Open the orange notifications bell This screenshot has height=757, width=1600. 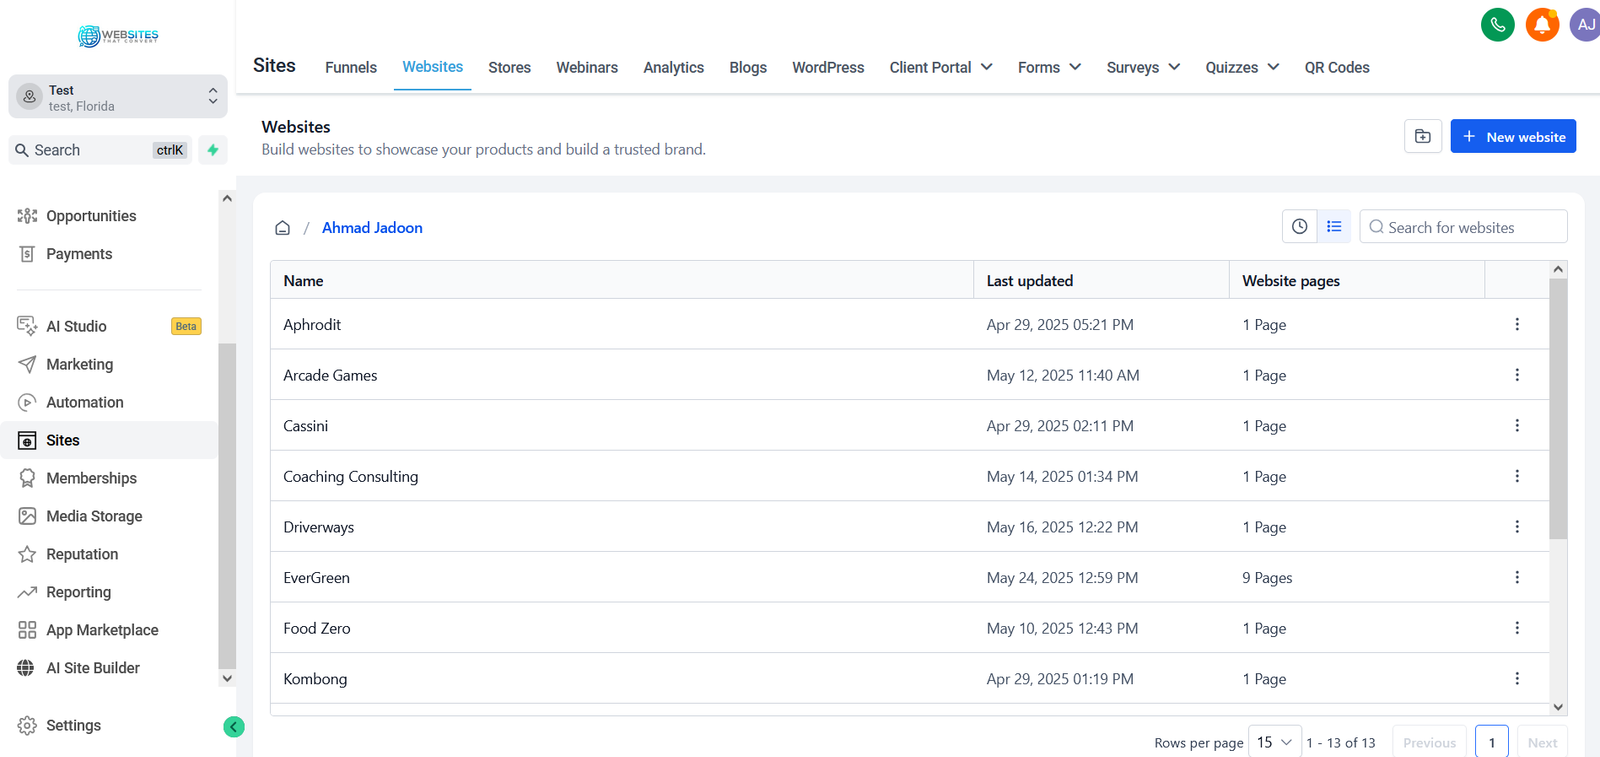click(1542, 24)
